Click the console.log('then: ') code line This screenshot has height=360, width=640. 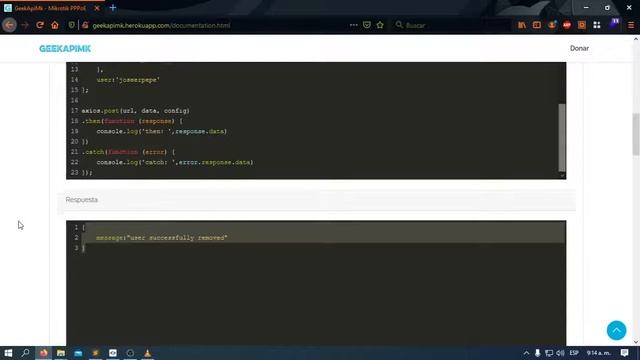click(x=162, y=131)
